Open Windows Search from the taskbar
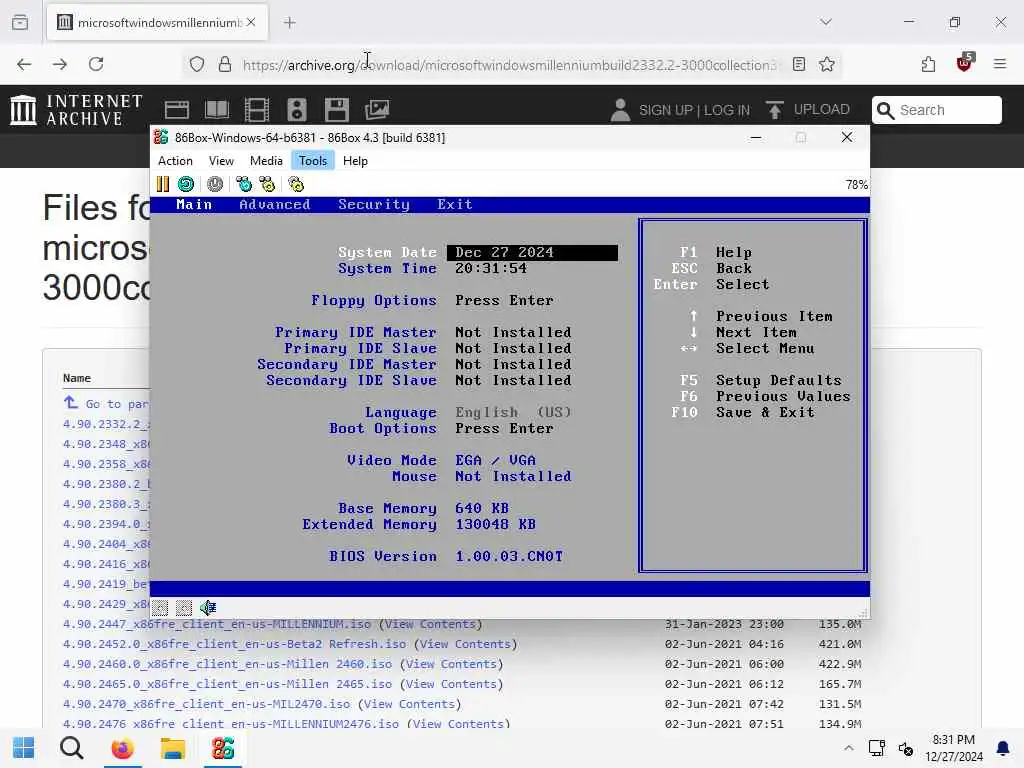Image resolution: width=1024 pixels, height=768 pixels. tap(72, 748)
